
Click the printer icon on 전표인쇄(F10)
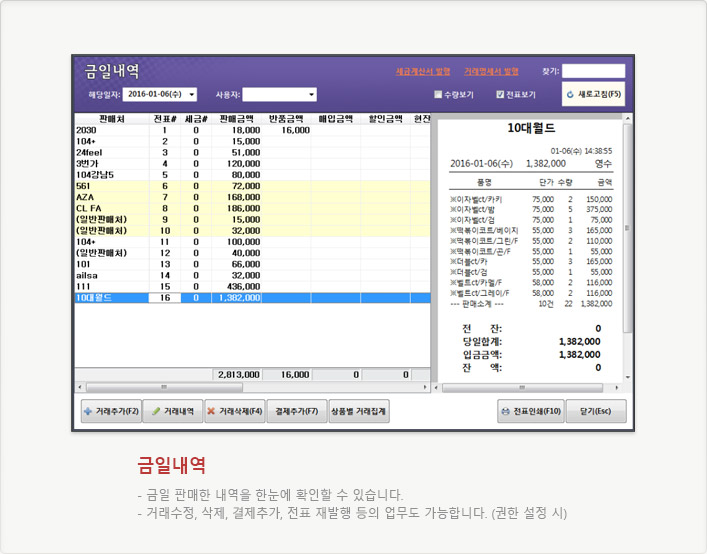click(x=505, y=411)
